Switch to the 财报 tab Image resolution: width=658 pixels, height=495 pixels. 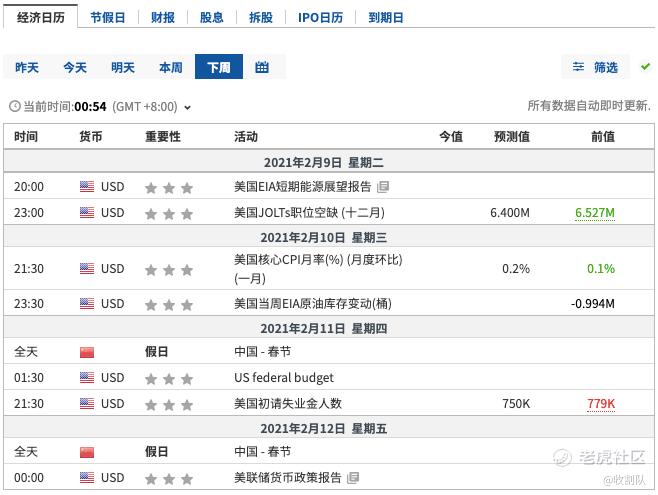point(163,18)
